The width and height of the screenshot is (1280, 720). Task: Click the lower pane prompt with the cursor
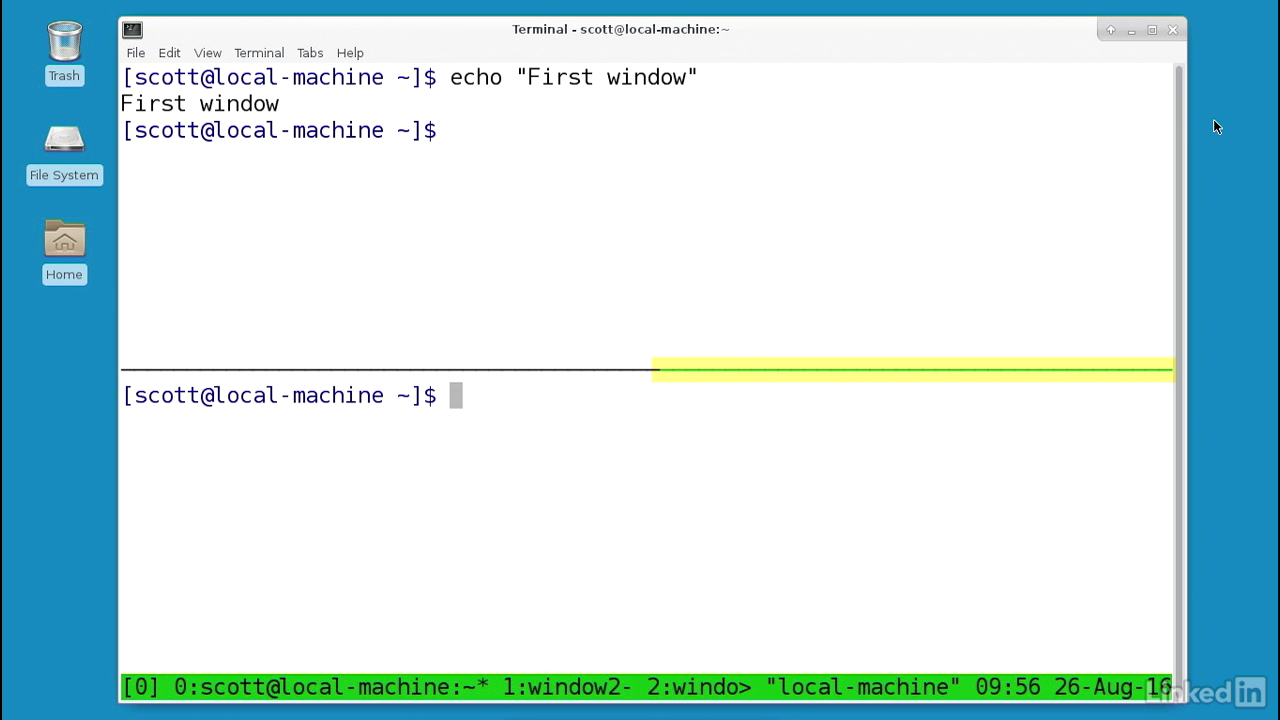pos(292,396)
